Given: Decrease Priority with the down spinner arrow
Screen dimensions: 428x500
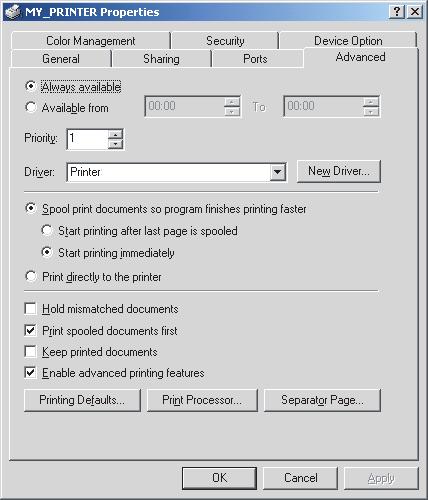Looking at the screenshot, I should [115, 144].
